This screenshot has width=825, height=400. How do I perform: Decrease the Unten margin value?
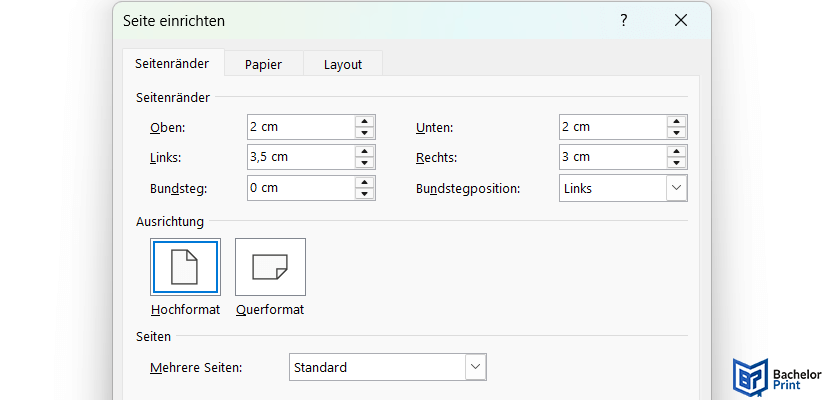(x=676, y=133)
